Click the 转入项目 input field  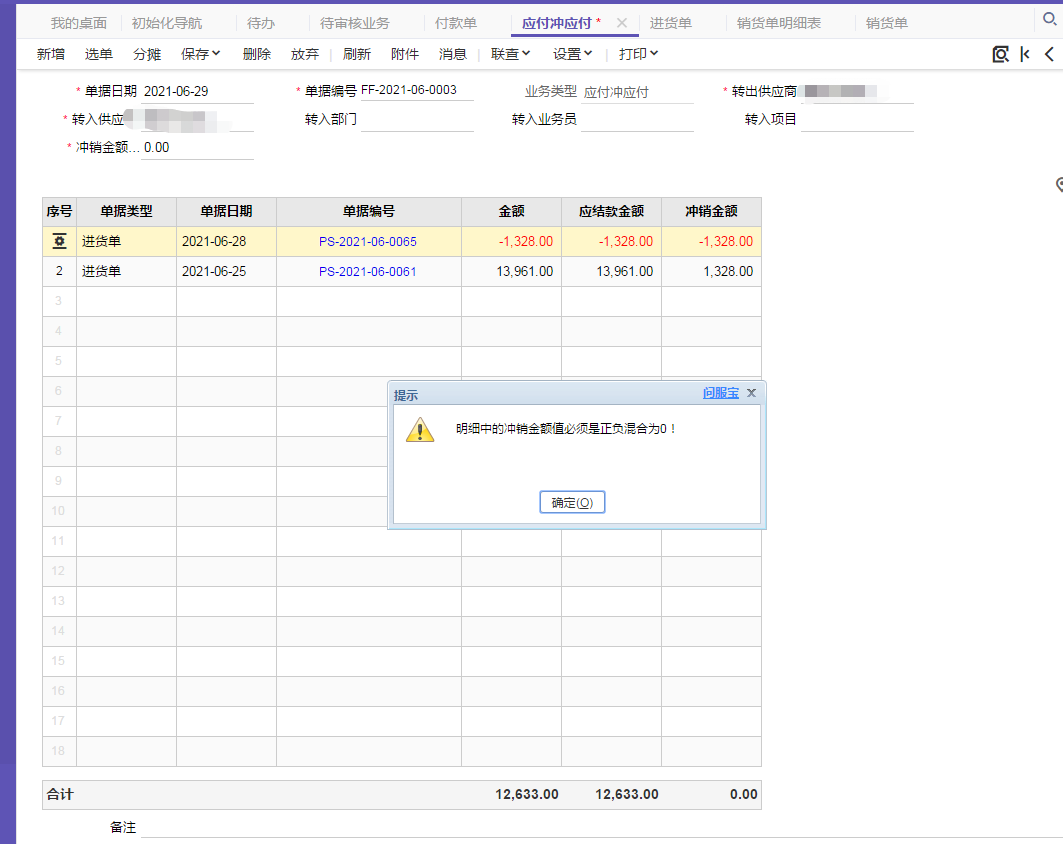(857, 119)
